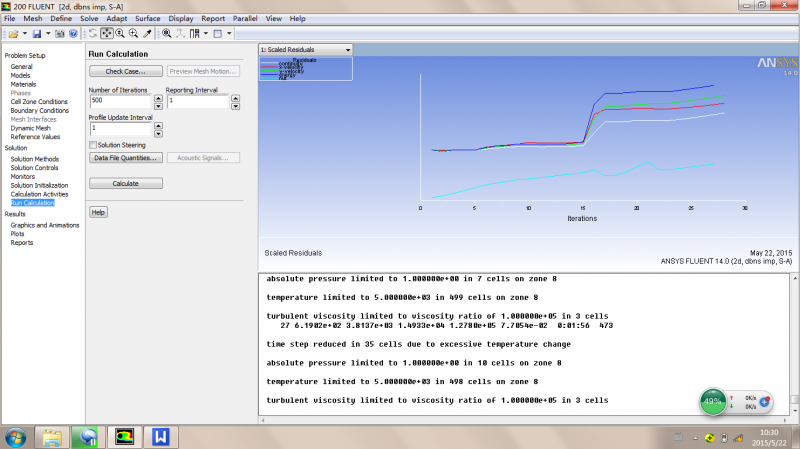Click the camera save-picture icon
Screen dimensions: 800x449
point(60,34)
